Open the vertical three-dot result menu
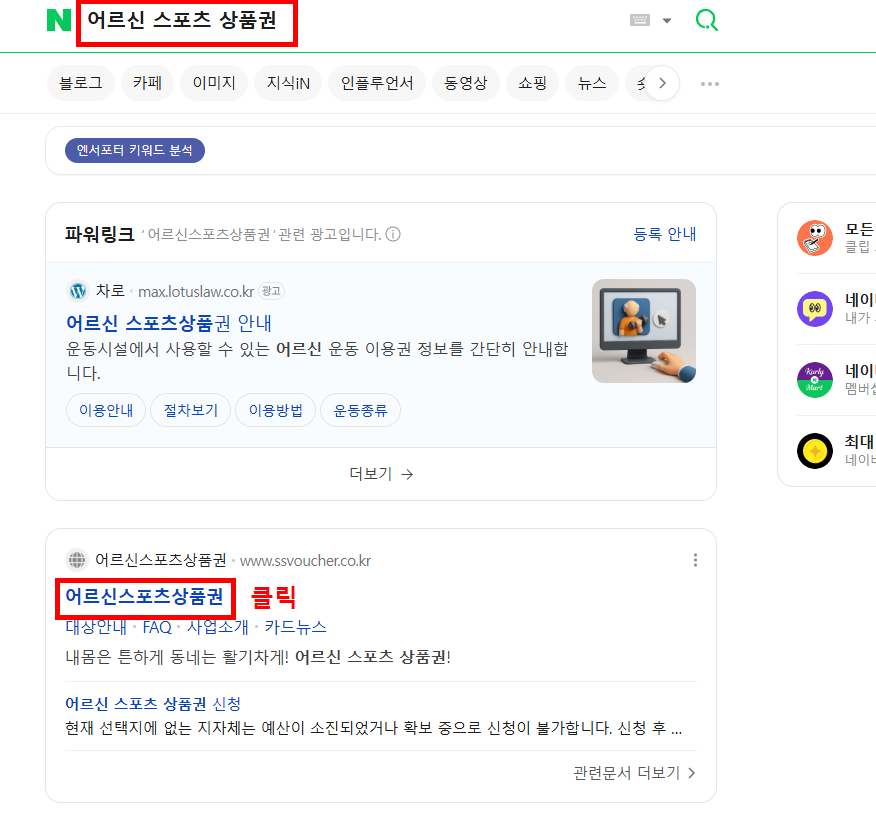This screenshot has width=876, height=821. [695, 560]
